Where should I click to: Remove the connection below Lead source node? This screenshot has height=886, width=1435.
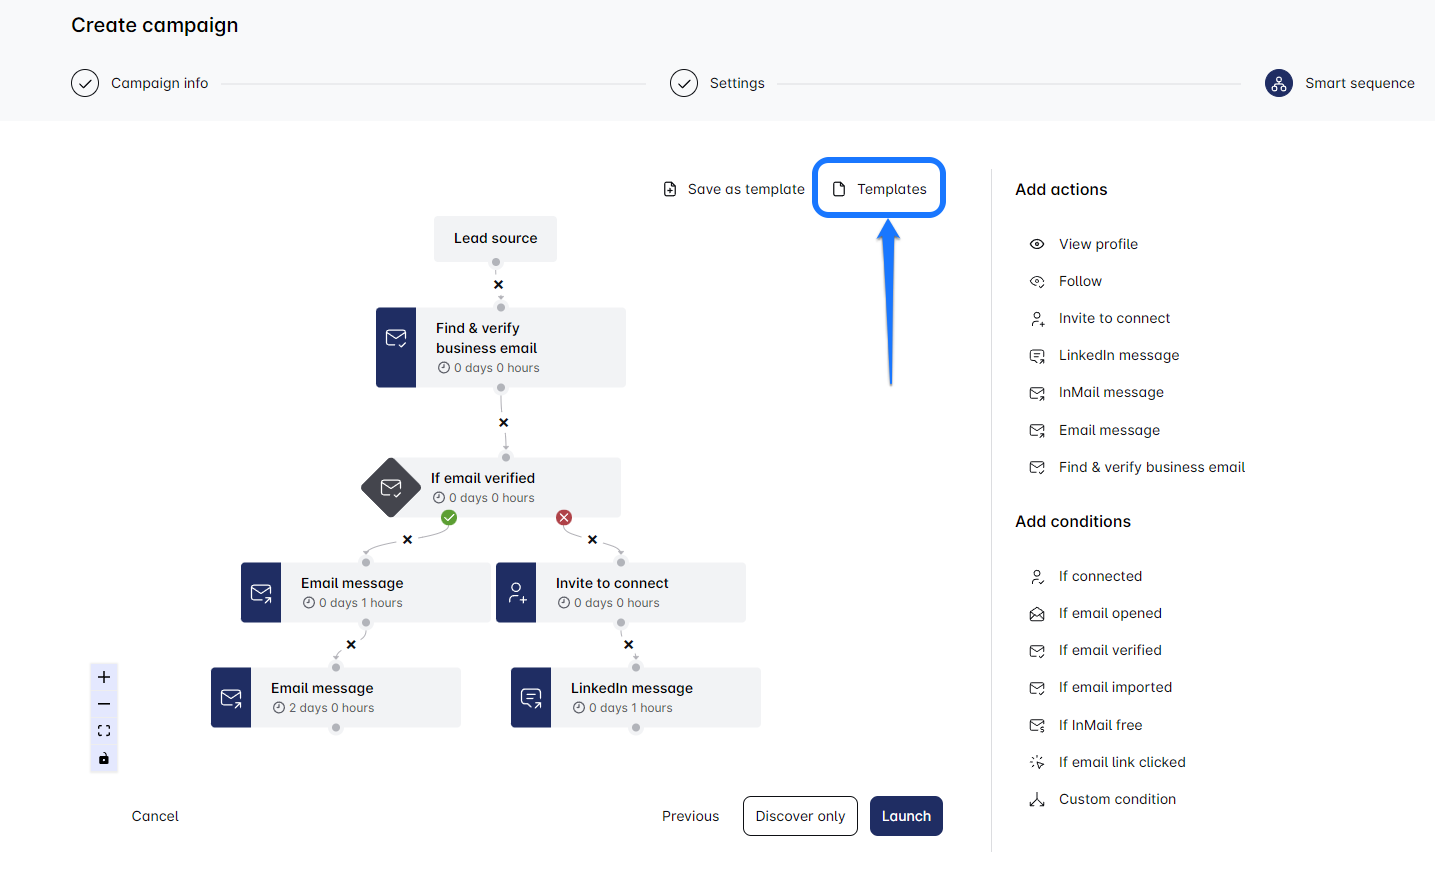498,285
